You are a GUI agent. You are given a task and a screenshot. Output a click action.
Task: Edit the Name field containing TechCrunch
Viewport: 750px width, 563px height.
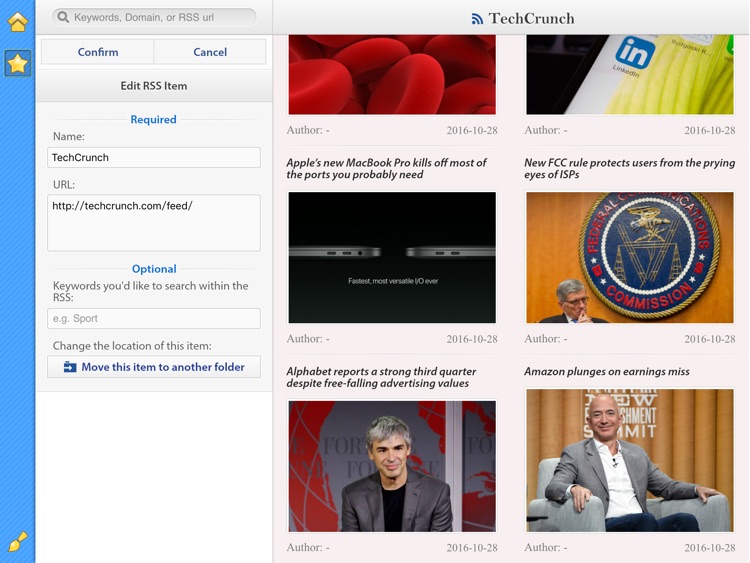coord(154,157)
